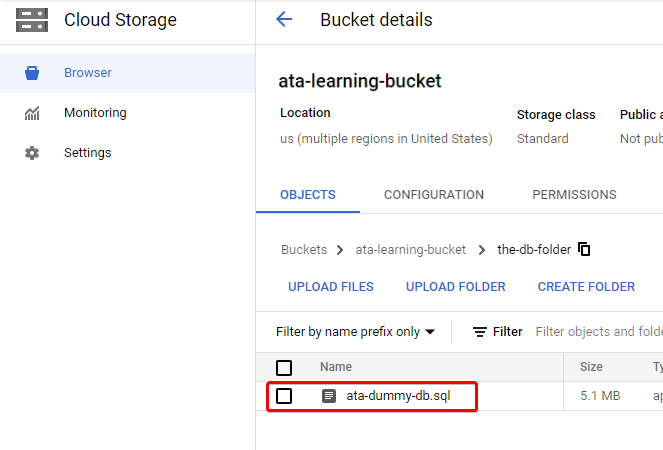Image resolution: width=663 pixels, height=450 pixels.
Task: Click the Standard storage class value
Action: pyautogui.click(x=542, y=139)
